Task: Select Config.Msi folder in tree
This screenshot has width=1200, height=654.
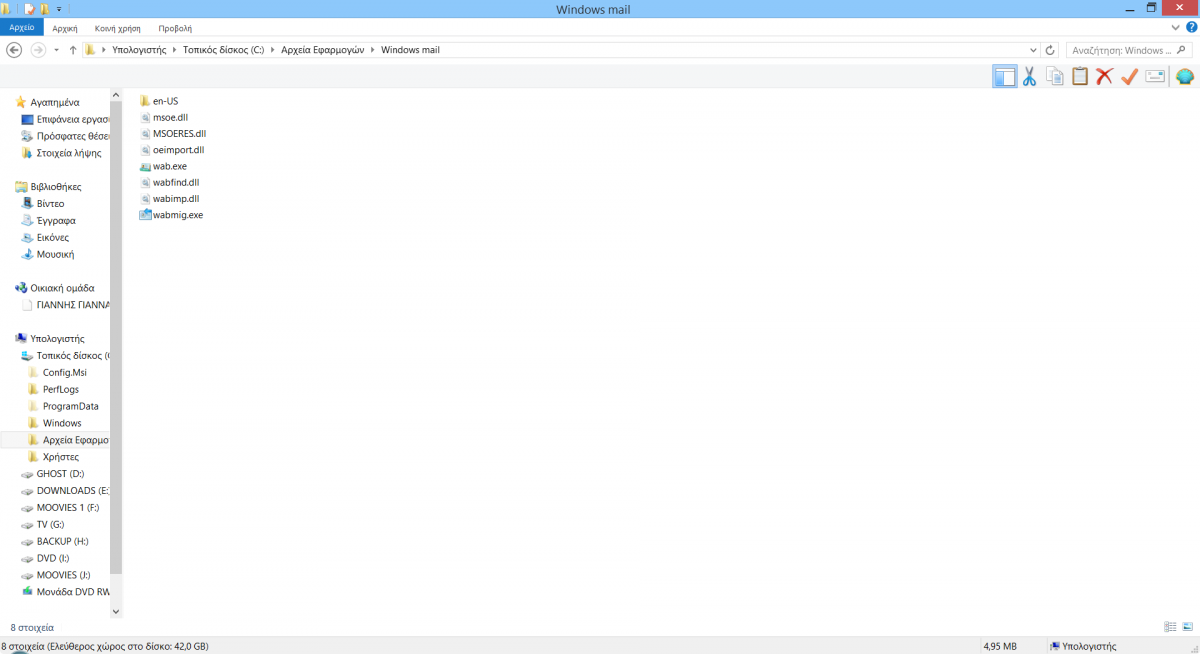Action: 58,372
